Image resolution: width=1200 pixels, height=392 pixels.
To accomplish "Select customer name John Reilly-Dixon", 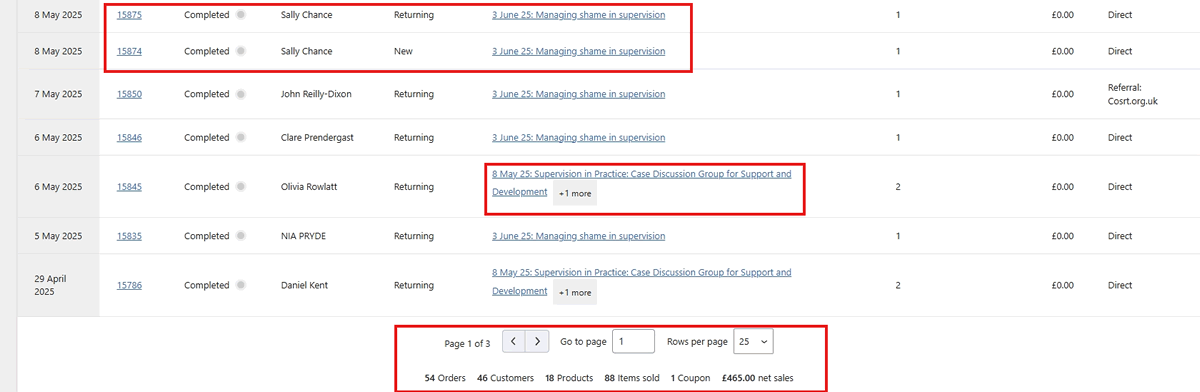I will (316, 94).
